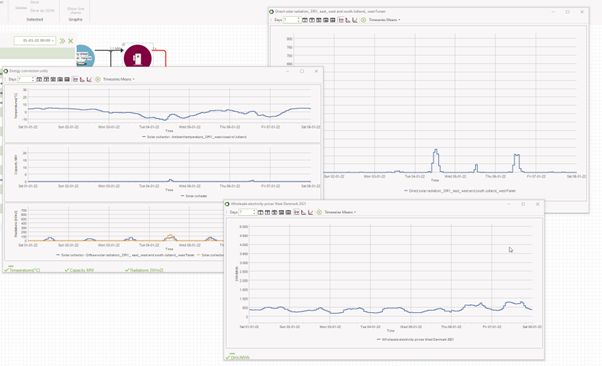Open Timeseries Means dropdown in Direct solar radiation window
This screenshot has width=602, height=366.
click(x=384, y=20)
